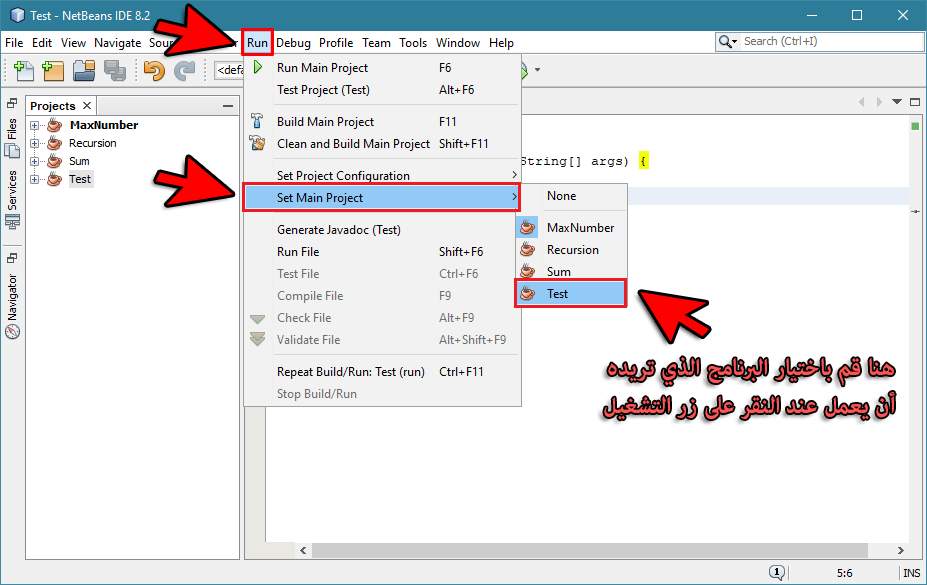This screenshot has width=927, height=585.
Task: Select Recursion in the Projects tree
Action: point(92,143)
